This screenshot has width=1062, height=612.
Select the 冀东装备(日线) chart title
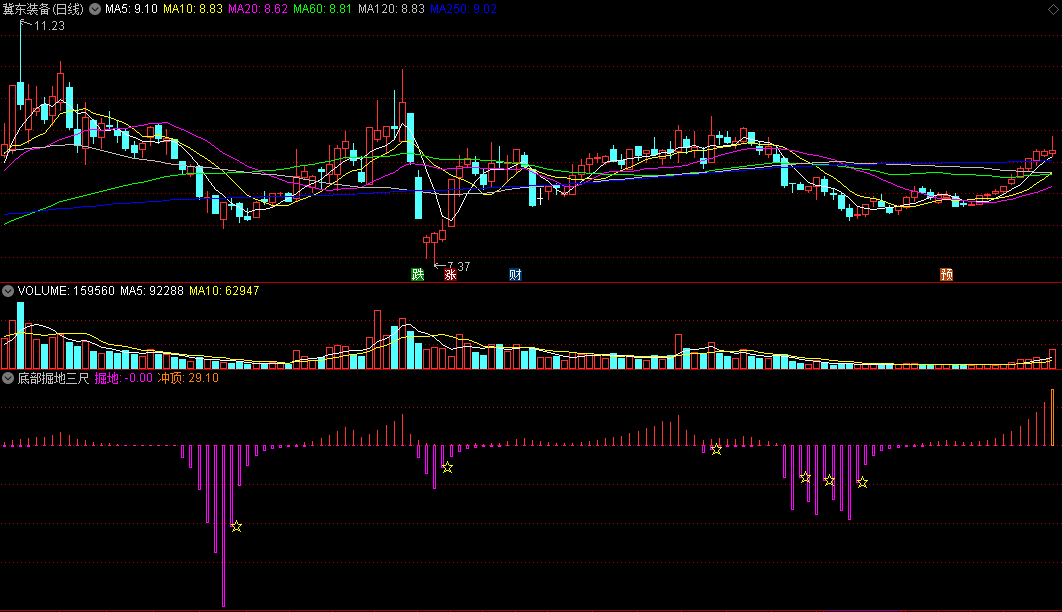[43, 9]
